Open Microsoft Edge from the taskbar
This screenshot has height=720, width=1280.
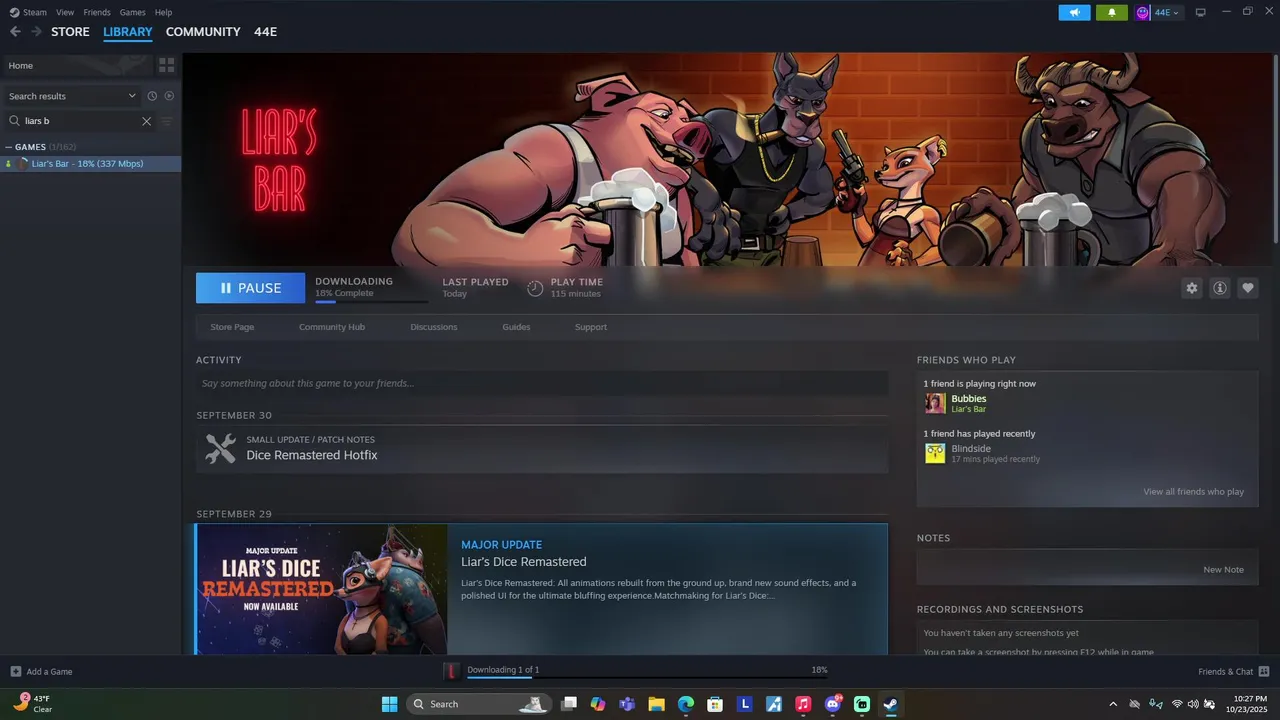(x=686, y=704)
